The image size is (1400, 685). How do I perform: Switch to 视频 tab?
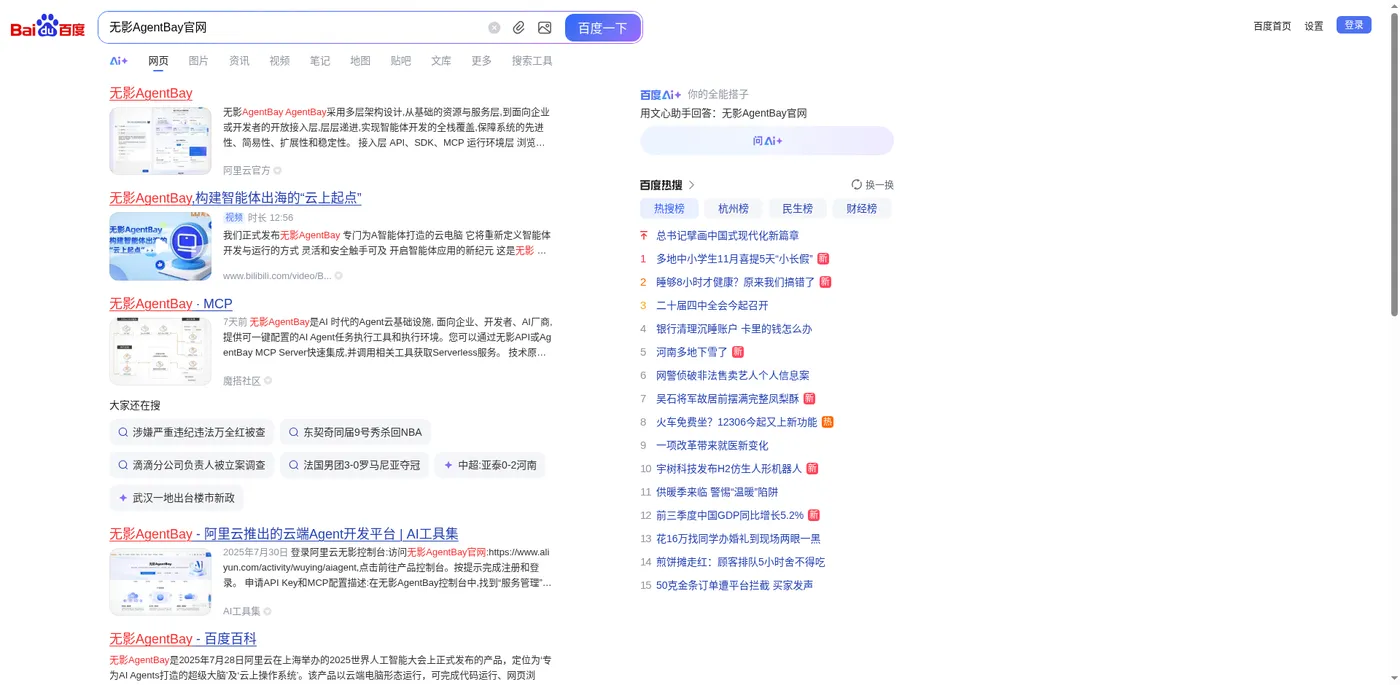point(279,61)
